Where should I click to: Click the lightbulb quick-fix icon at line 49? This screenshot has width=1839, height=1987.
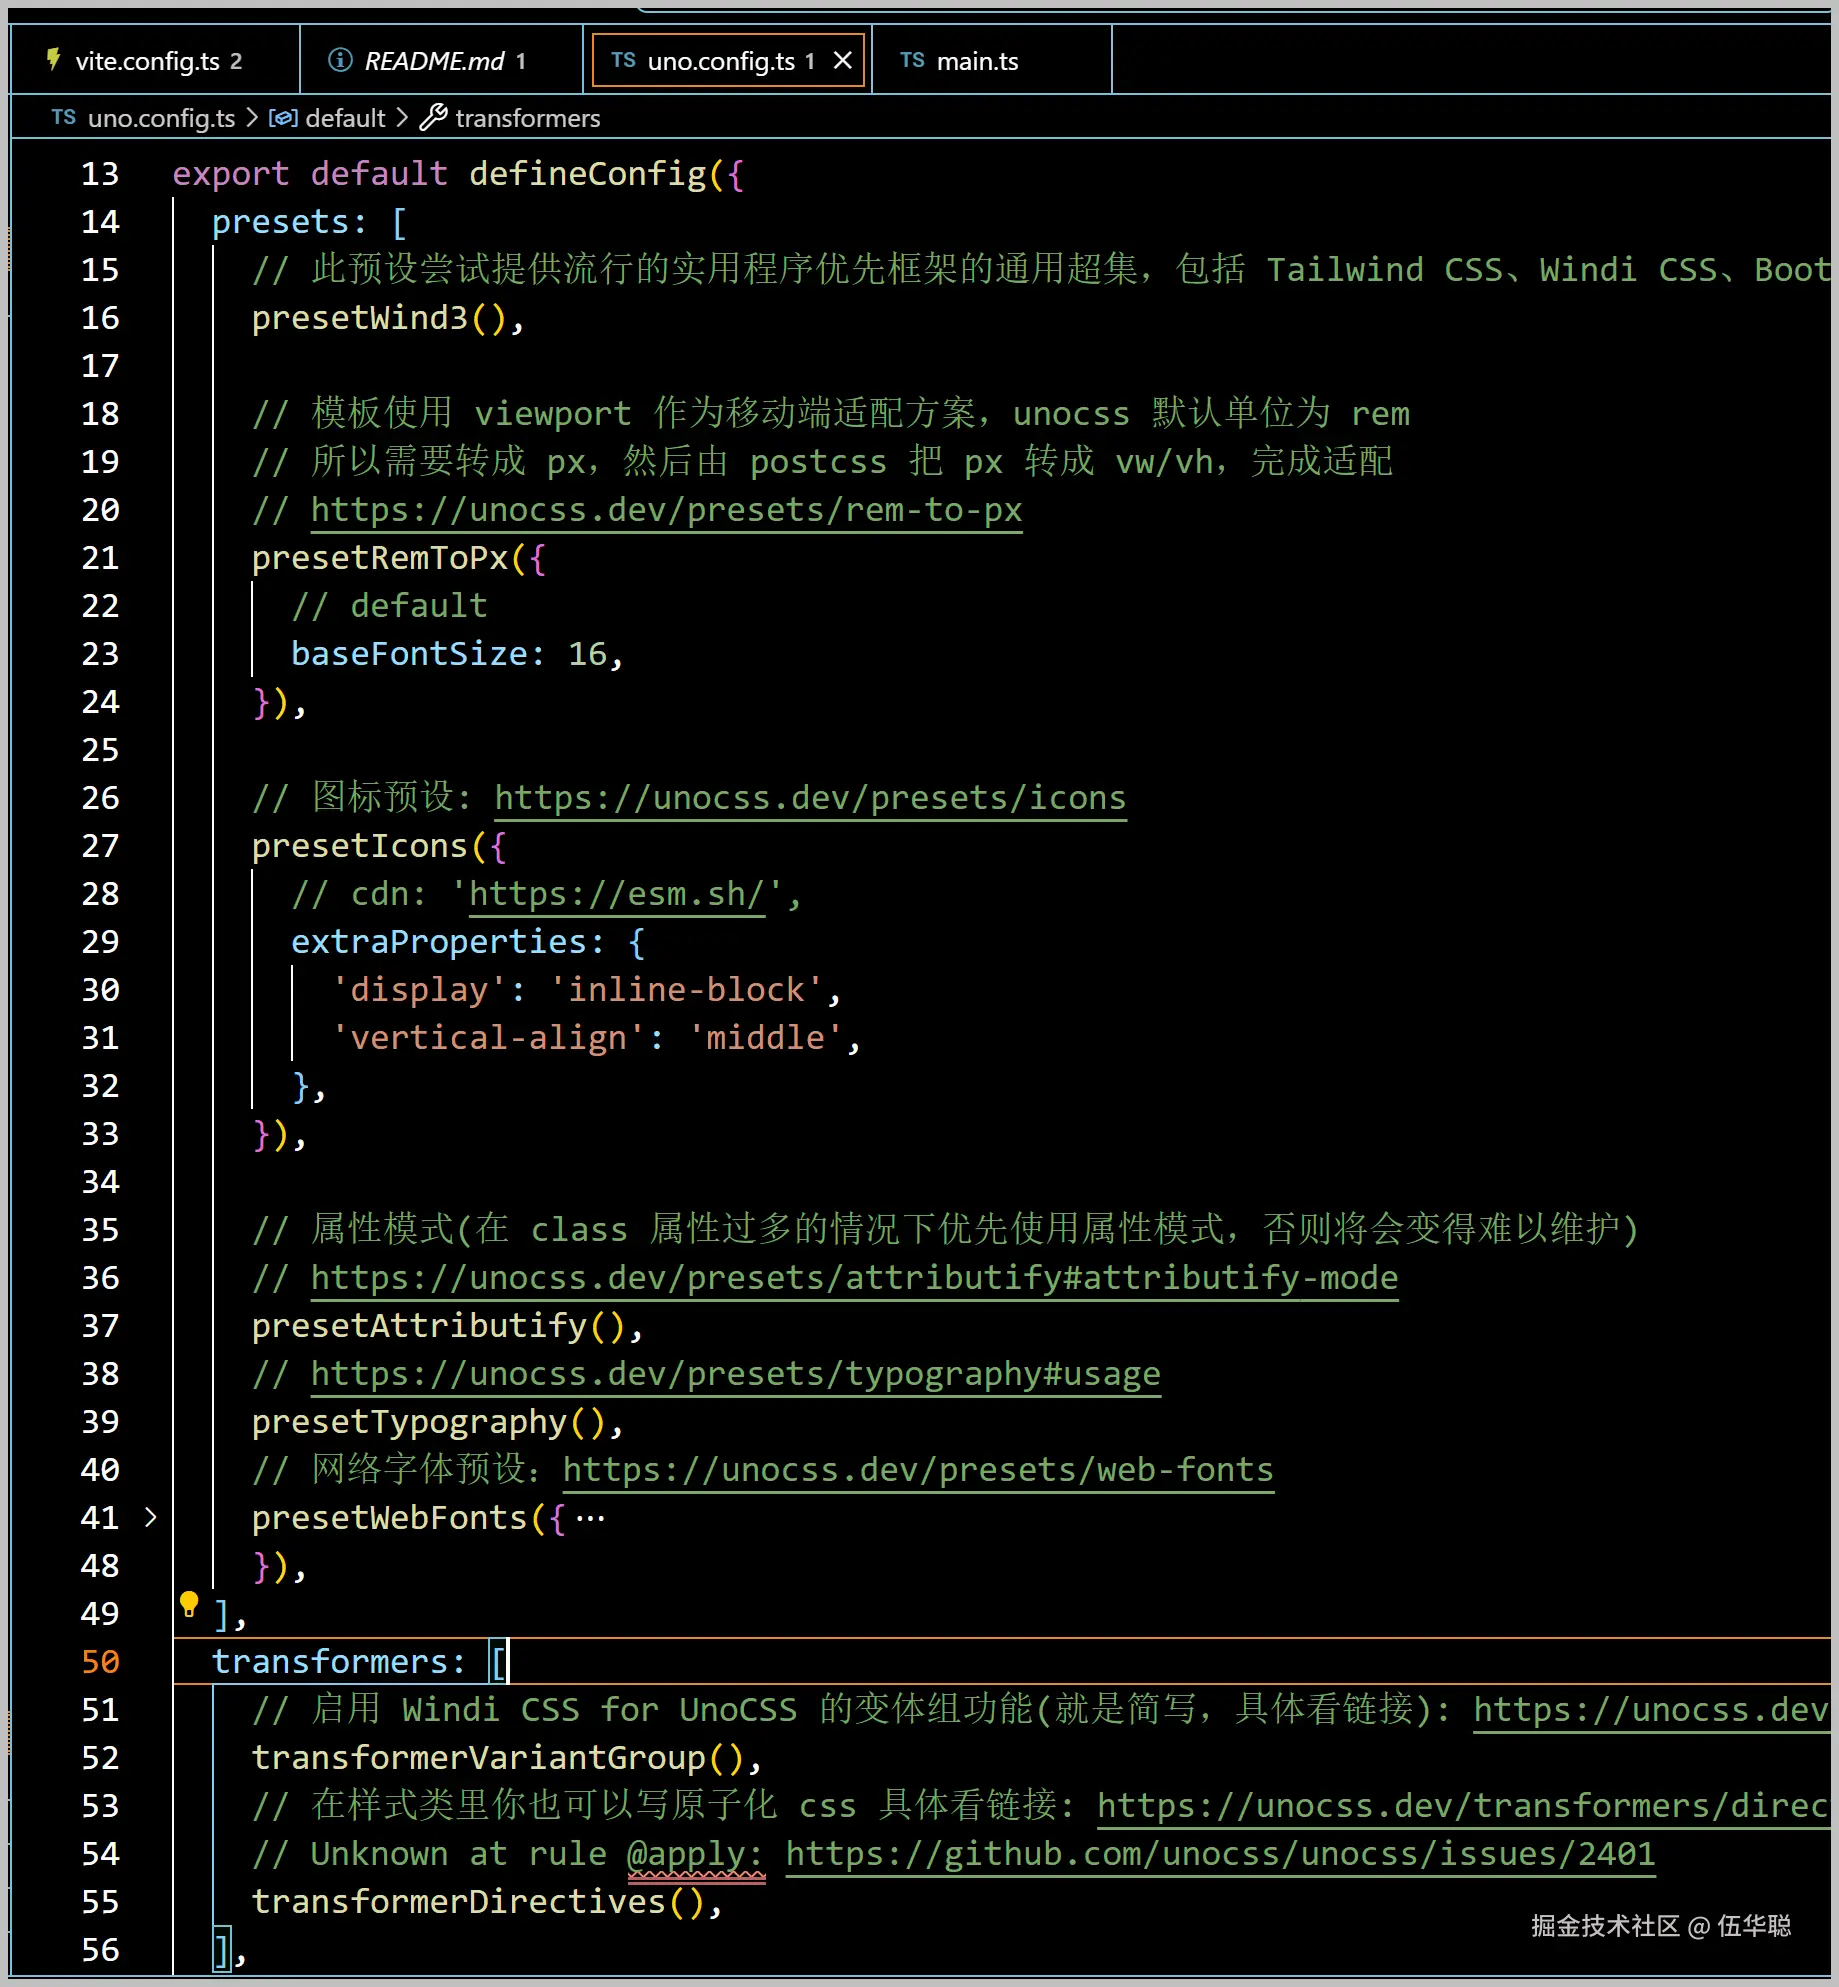point(189,1605)
